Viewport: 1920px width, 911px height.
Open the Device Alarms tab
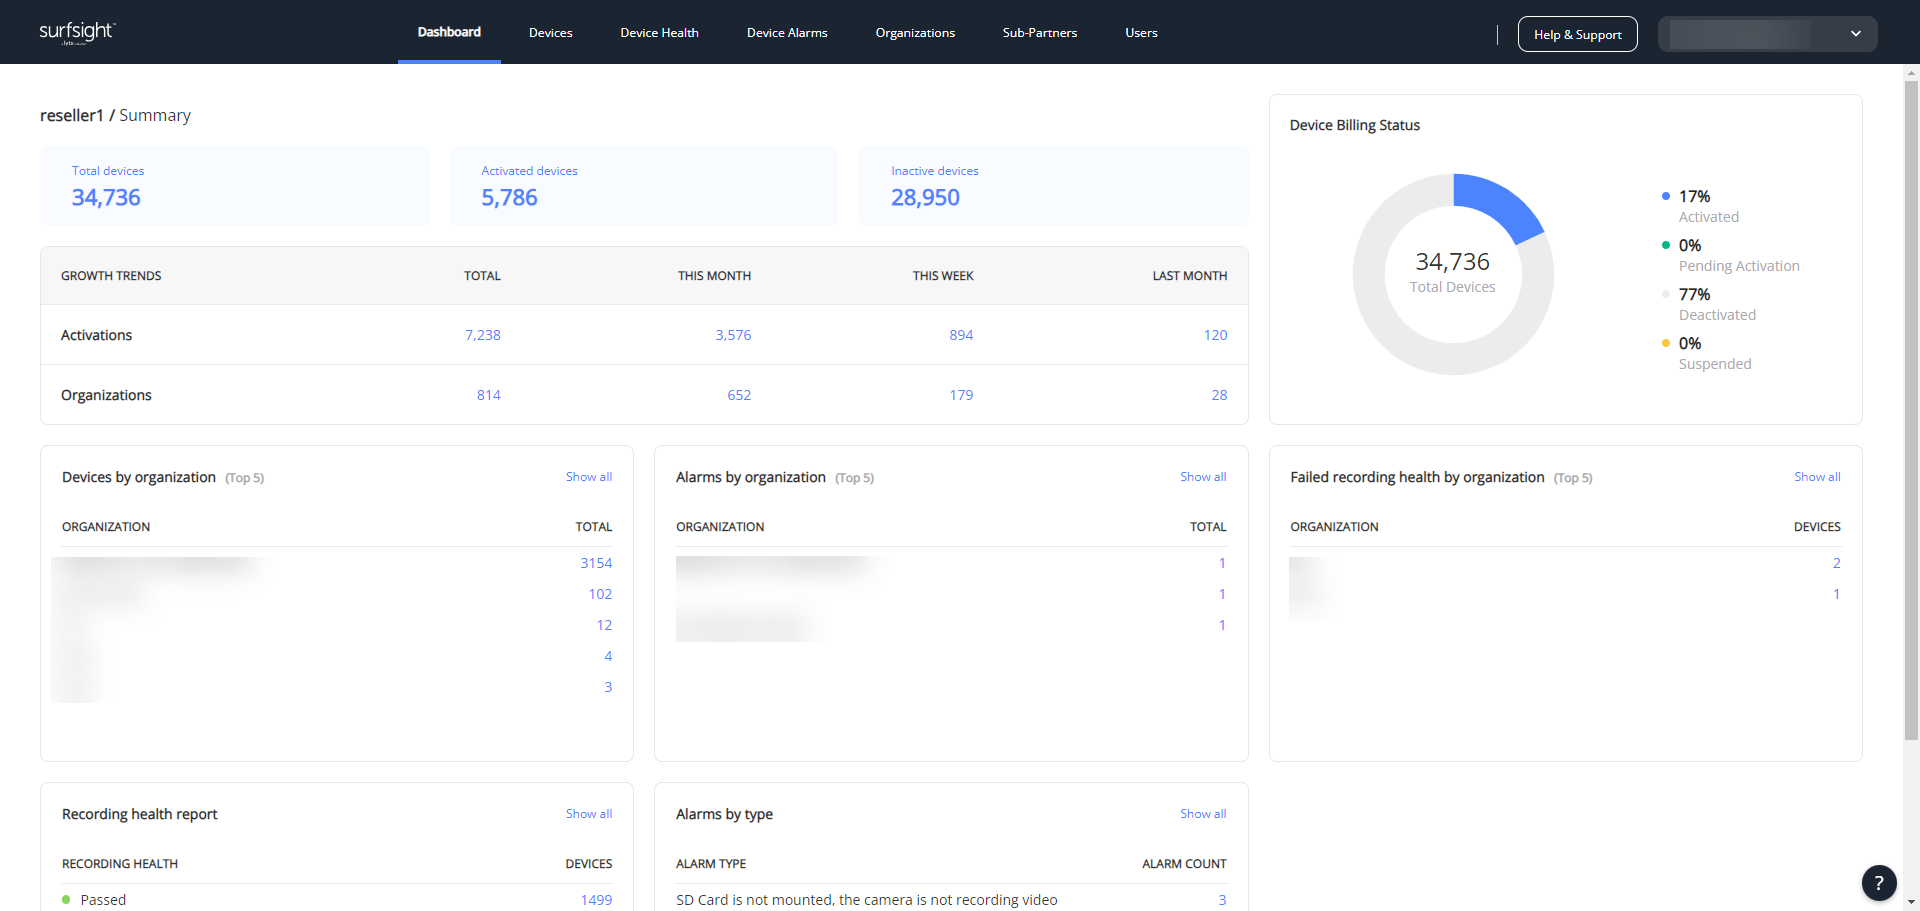pos(787,33)
